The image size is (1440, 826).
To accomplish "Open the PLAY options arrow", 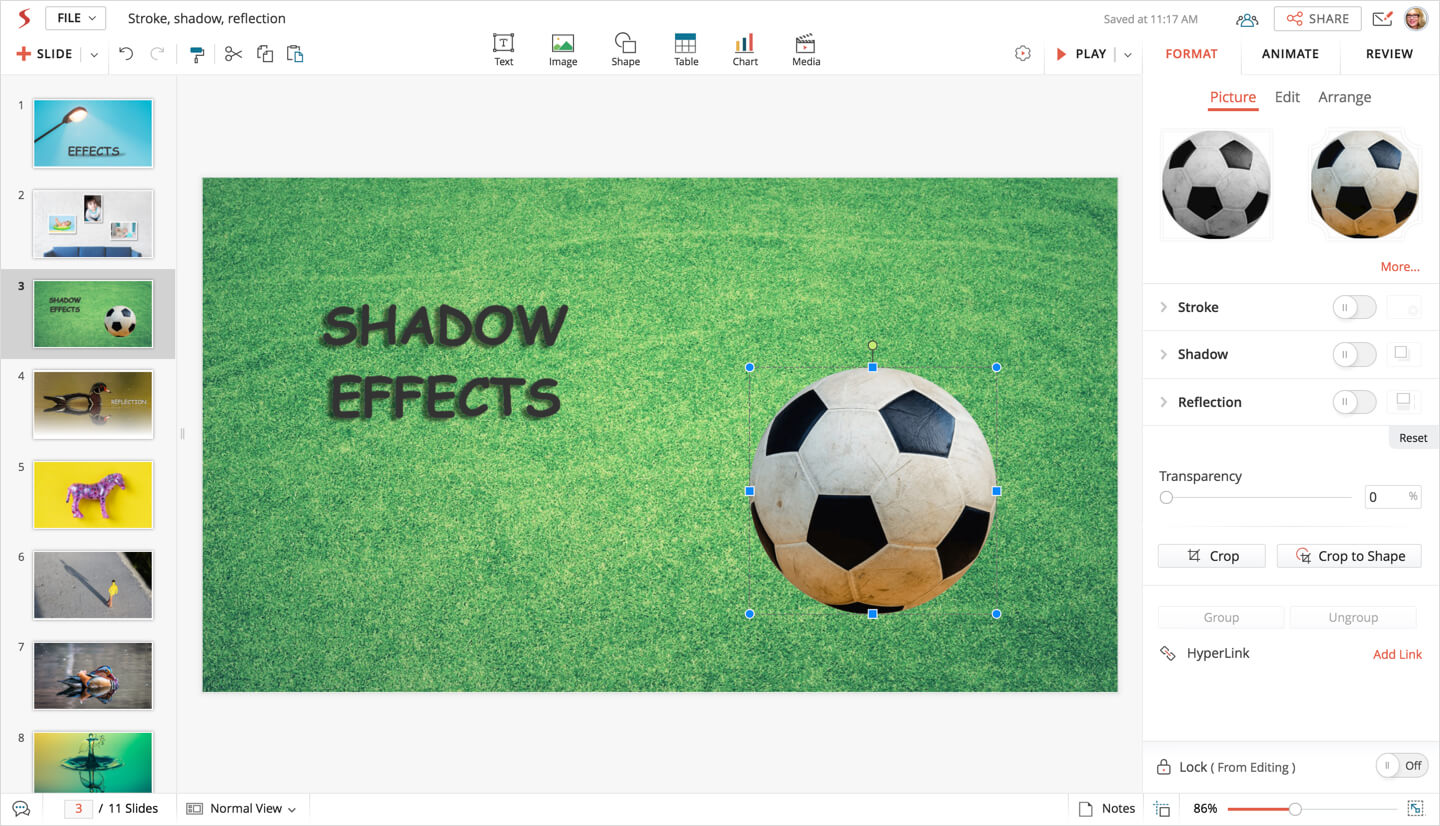I will (x=1128, y=55).
